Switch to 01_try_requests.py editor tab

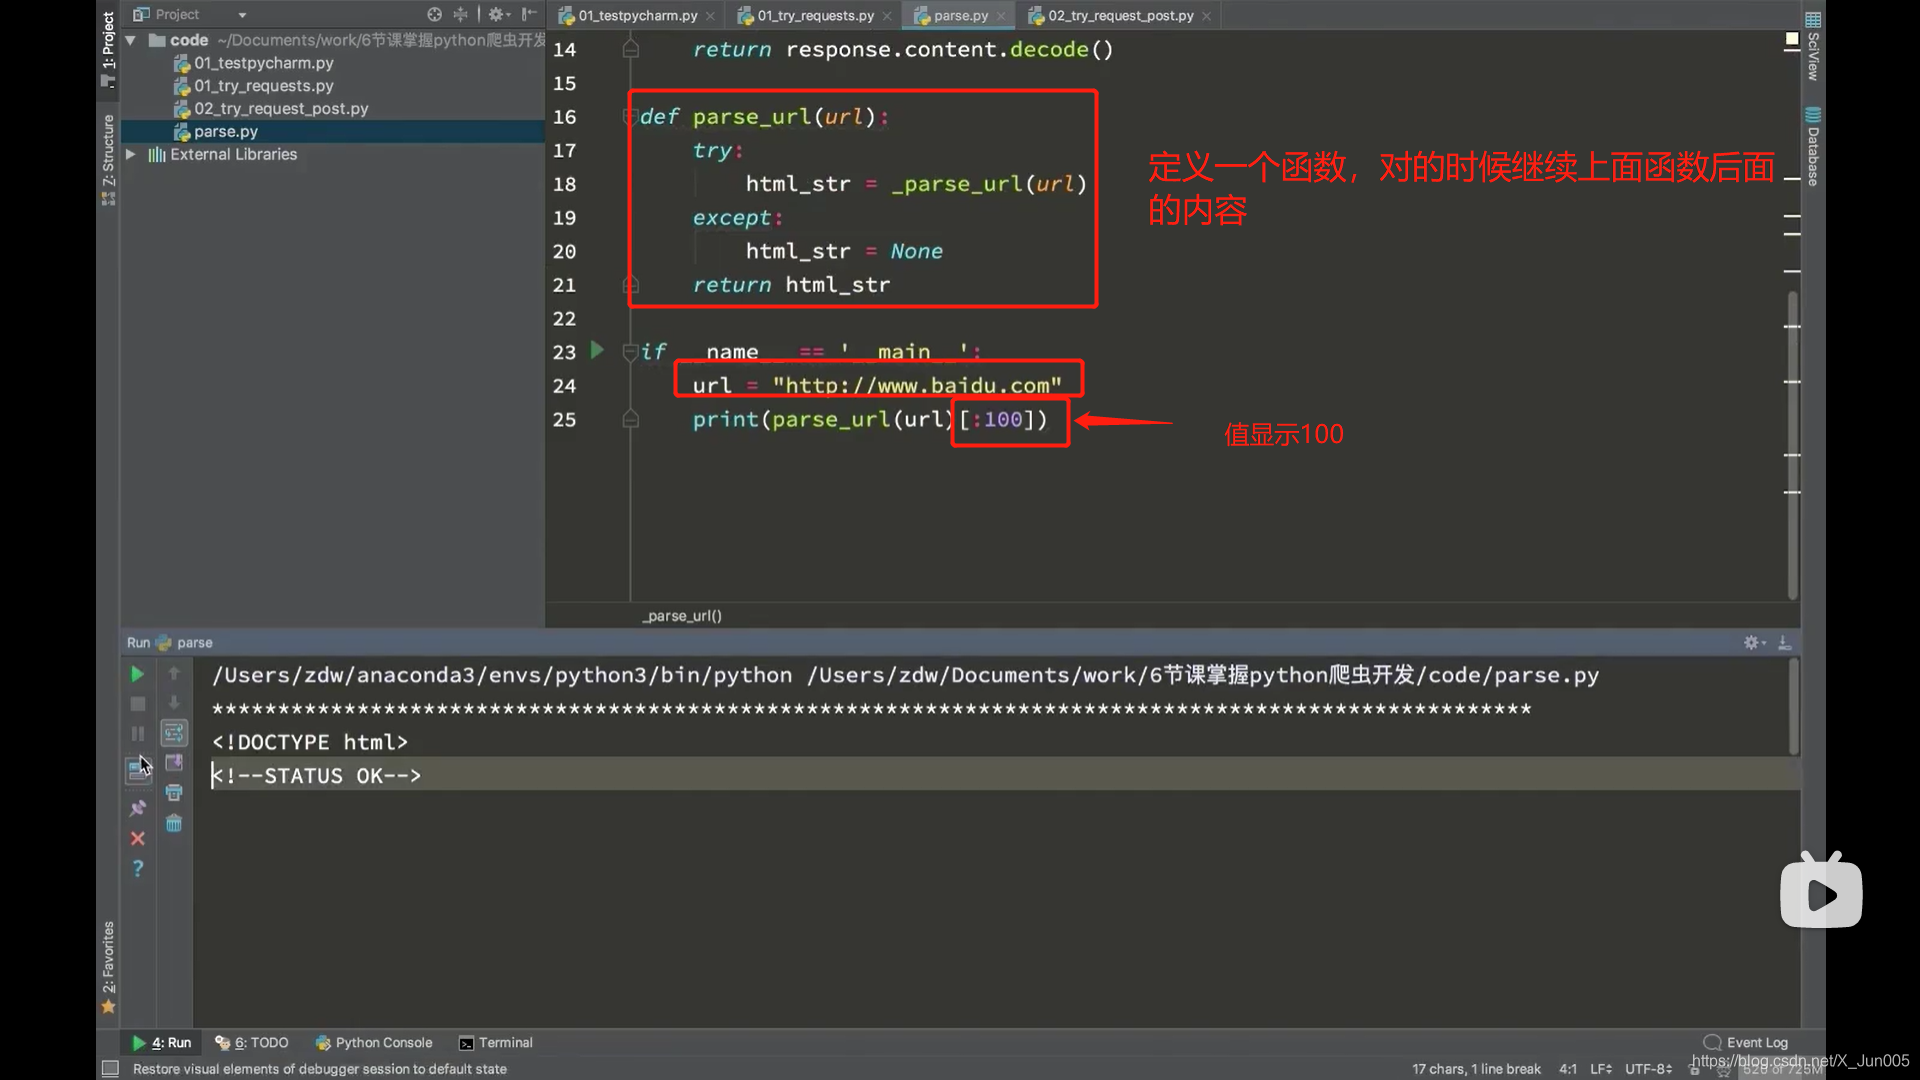814,16
